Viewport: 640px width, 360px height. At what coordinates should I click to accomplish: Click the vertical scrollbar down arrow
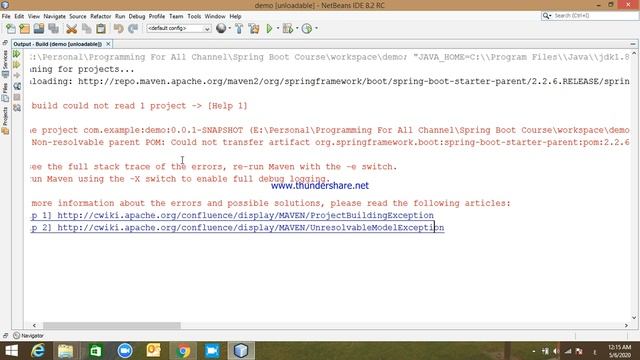(x=634, y=318)
